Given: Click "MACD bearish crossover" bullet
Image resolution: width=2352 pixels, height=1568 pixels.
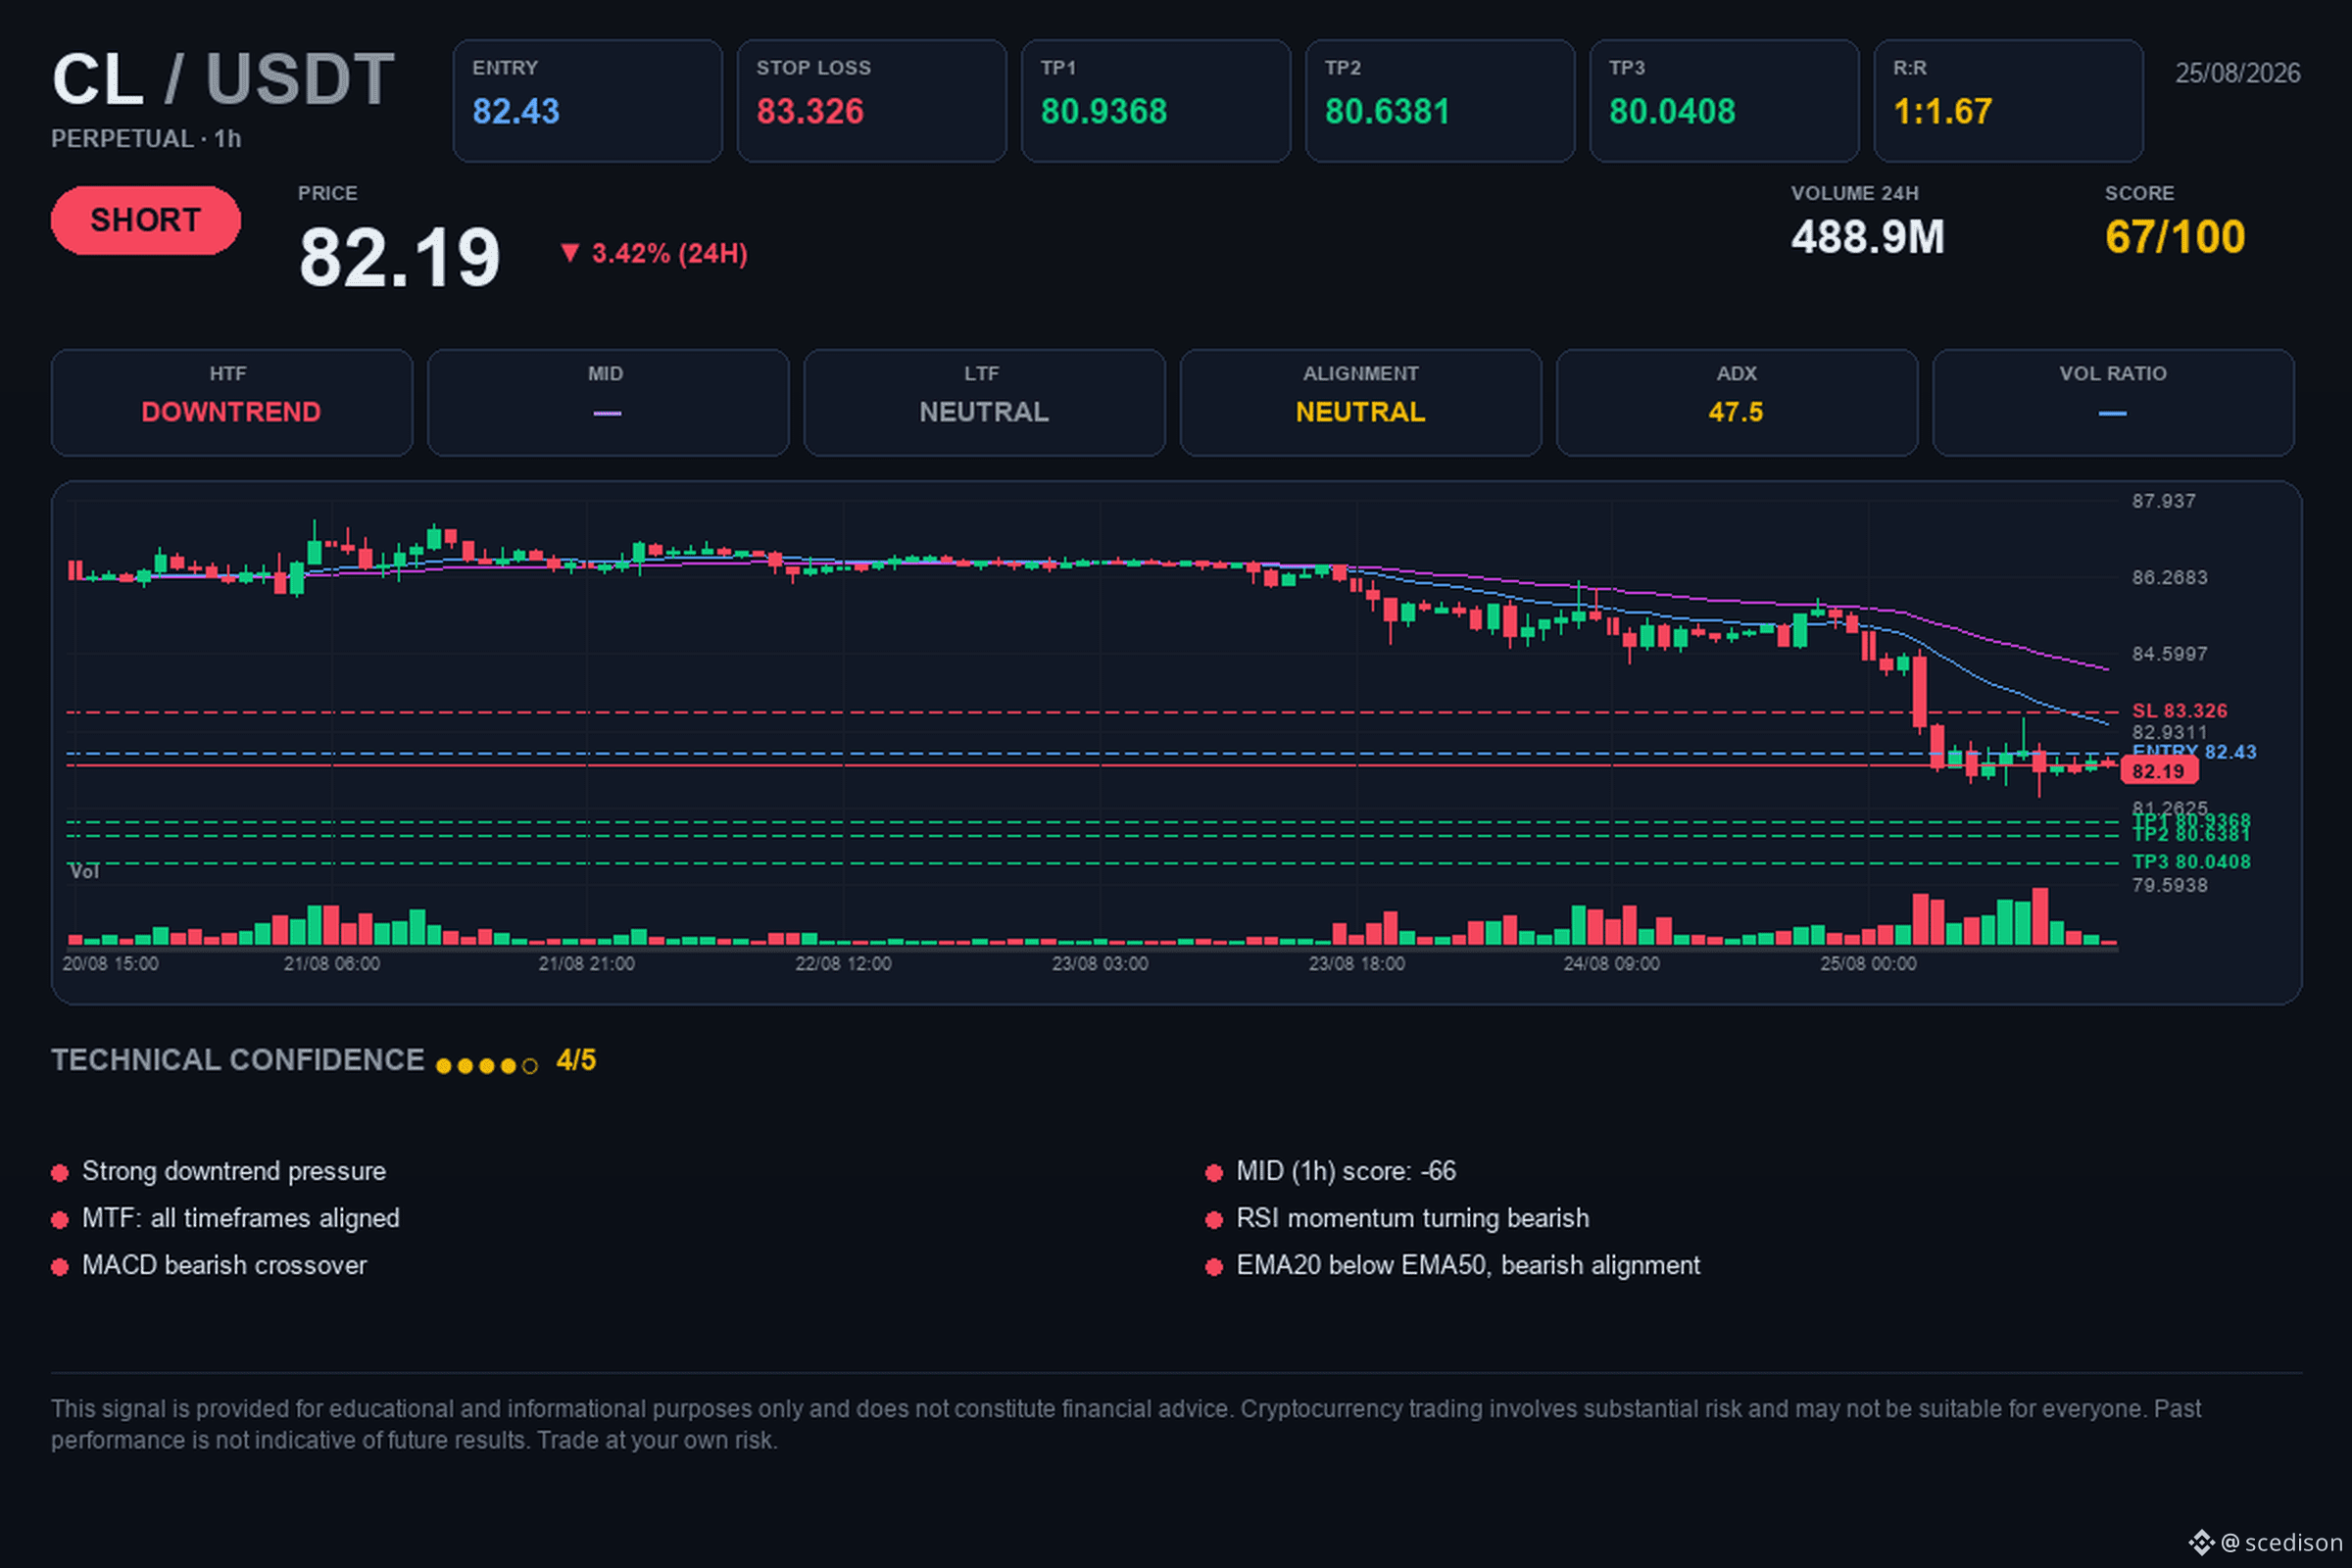Looking at the screenshot, I should (x=224, y=1265).
